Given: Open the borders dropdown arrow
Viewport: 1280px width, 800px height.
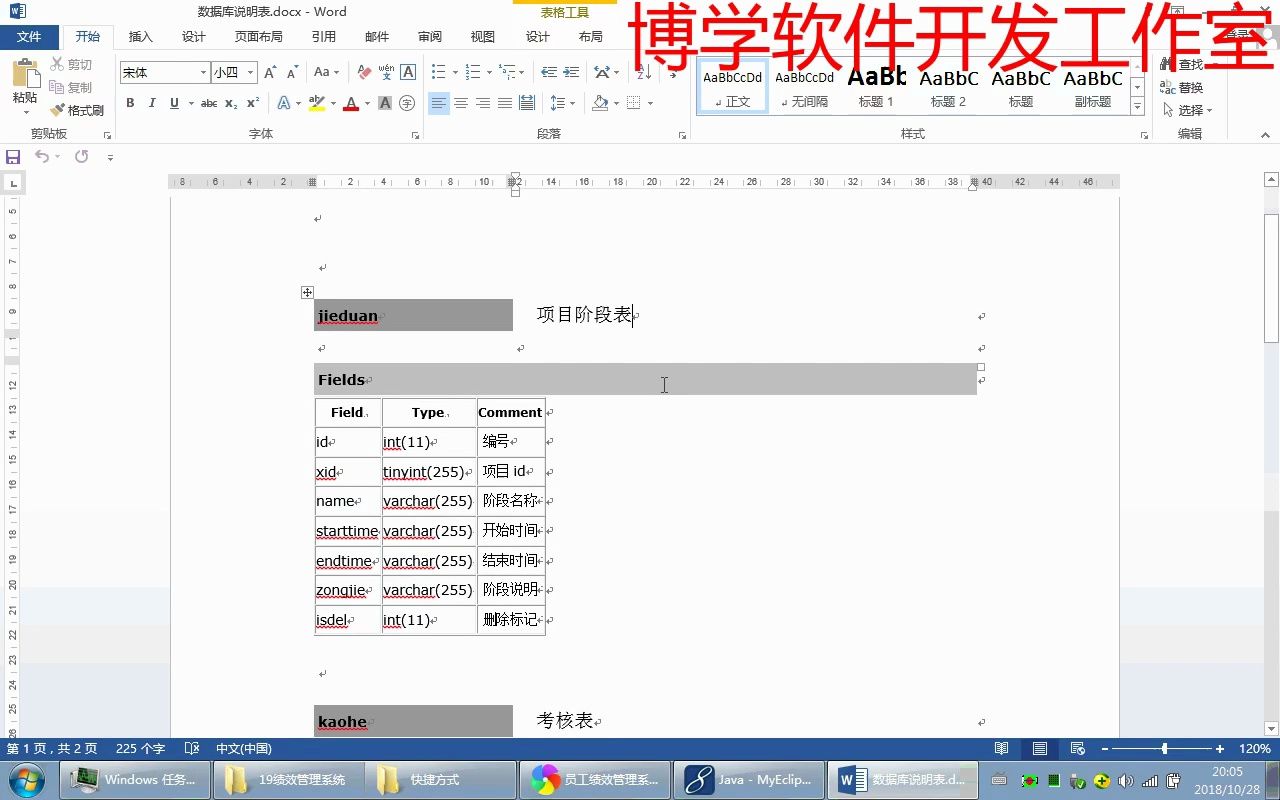Looking at the screenshot, I should (x=650, y=103).
